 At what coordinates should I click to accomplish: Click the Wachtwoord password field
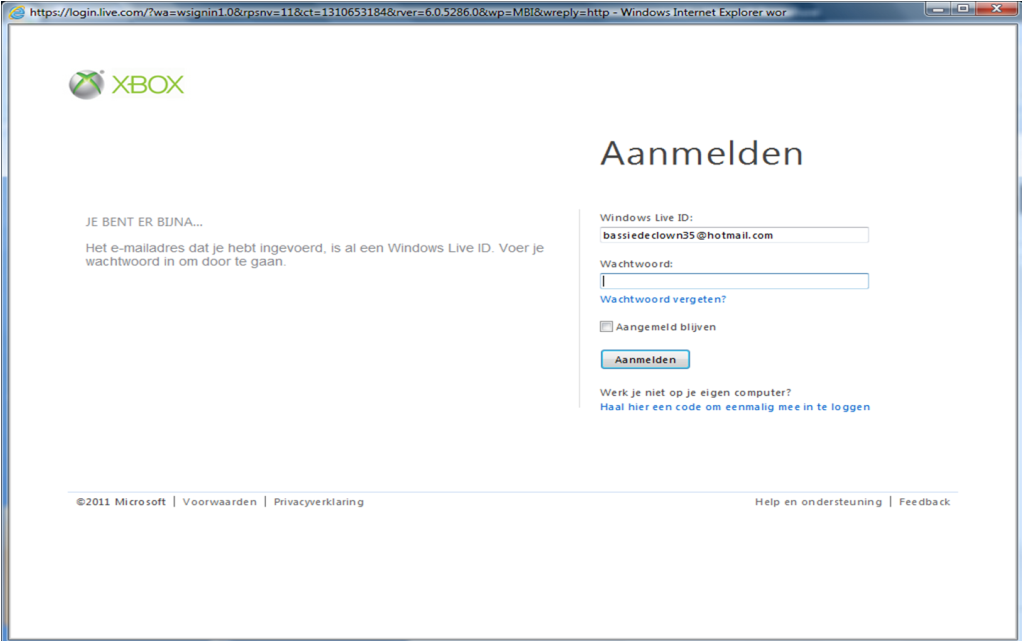coord(734,281)
